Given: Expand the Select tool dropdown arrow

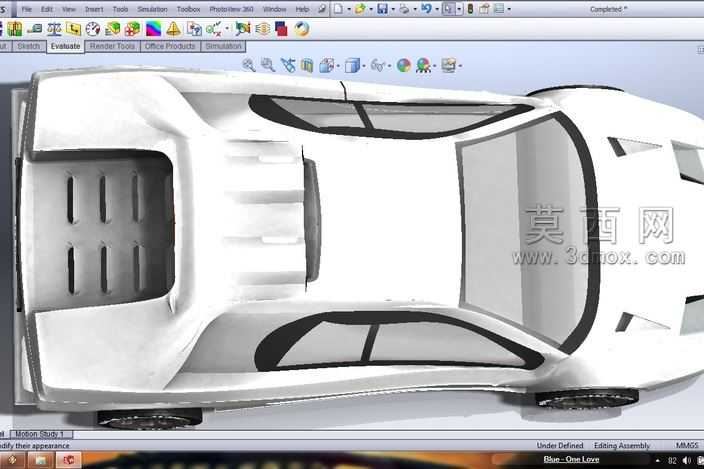Looking at the screenshot, I should [459, 9].
